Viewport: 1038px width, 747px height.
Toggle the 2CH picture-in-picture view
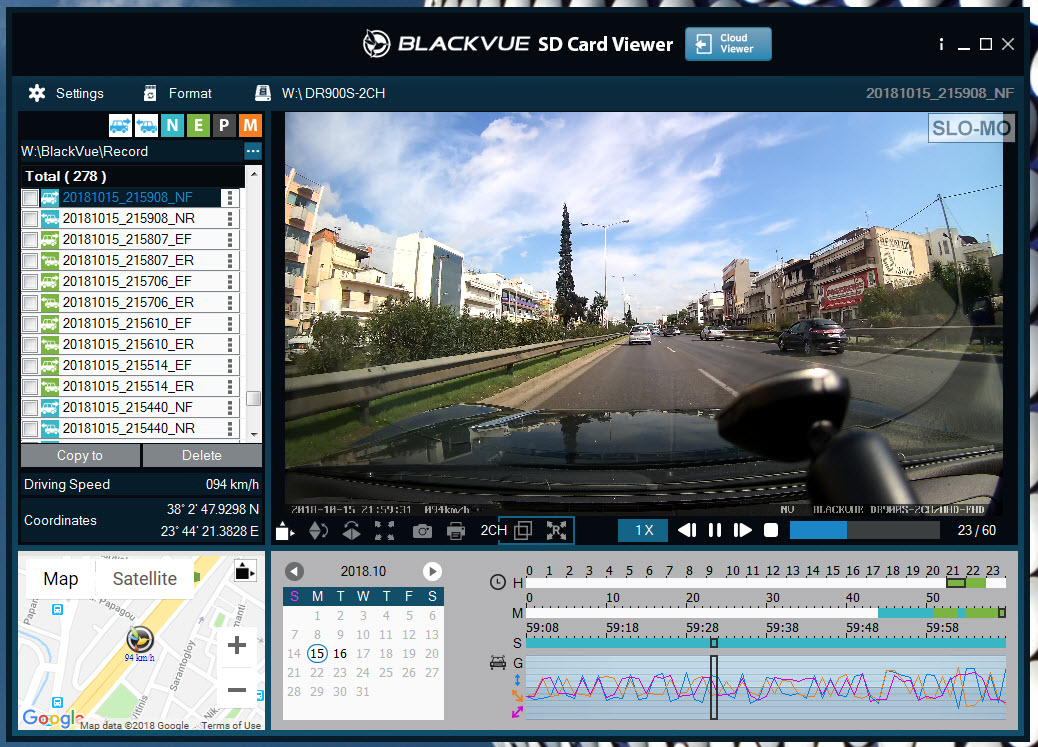click(523, 530)
